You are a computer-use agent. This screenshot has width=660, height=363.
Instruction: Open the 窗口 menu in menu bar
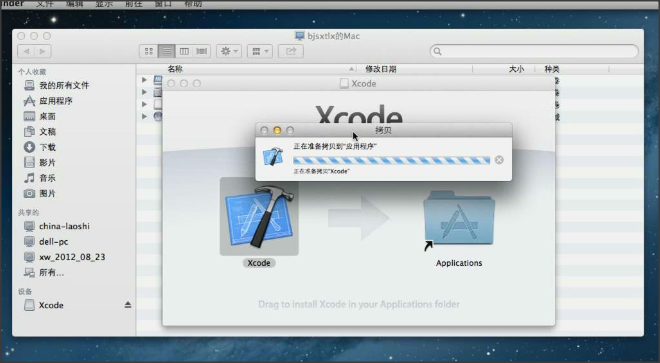[x=163, y=4]
